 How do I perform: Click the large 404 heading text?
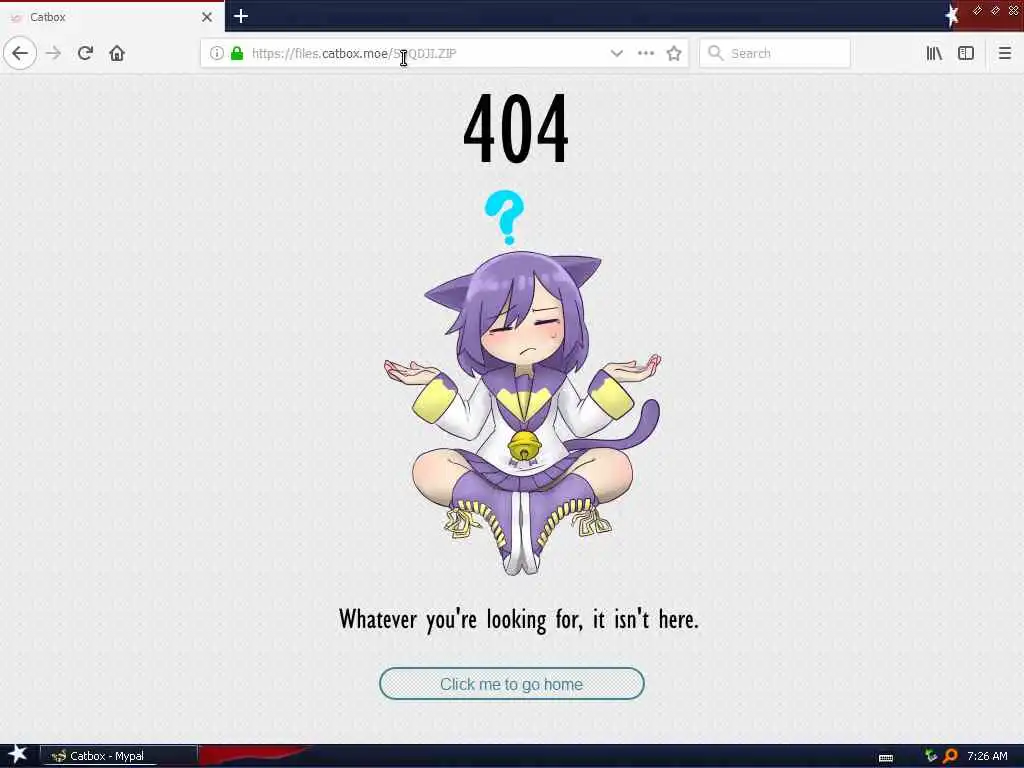pos(515,128)
